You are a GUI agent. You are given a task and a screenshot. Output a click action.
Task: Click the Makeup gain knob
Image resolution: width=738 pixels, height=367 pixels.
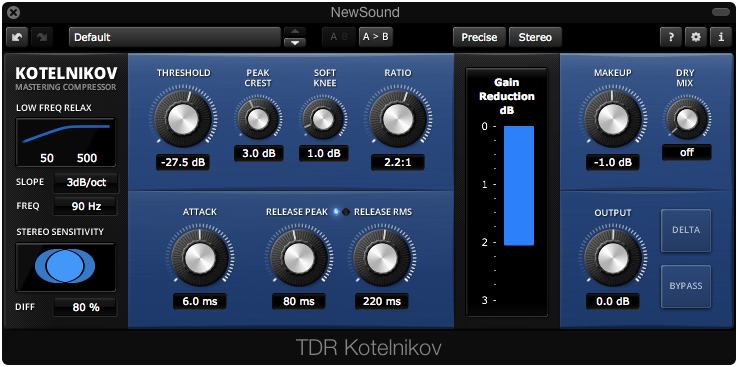612,120
